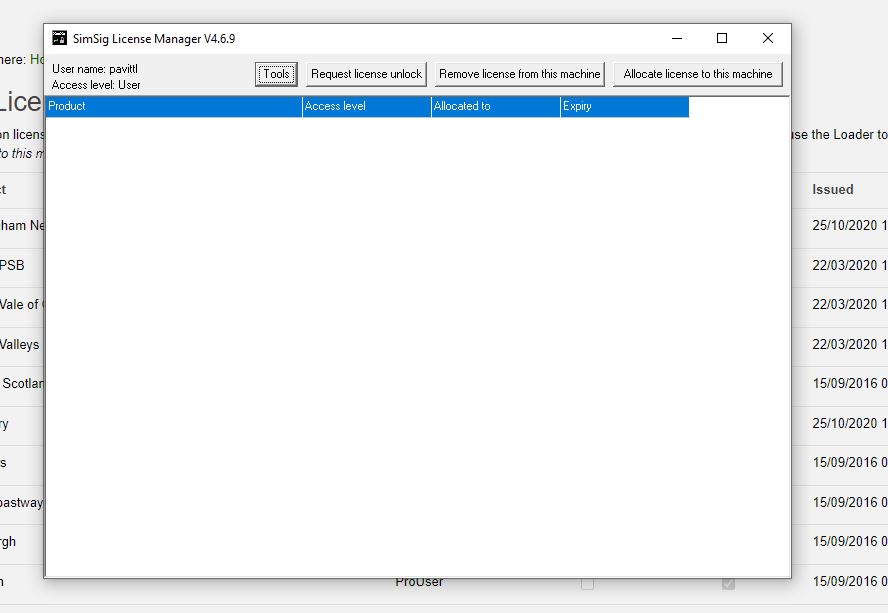Maximize the License Manager window
Screen dimensions: 888x613
point(722,39)
